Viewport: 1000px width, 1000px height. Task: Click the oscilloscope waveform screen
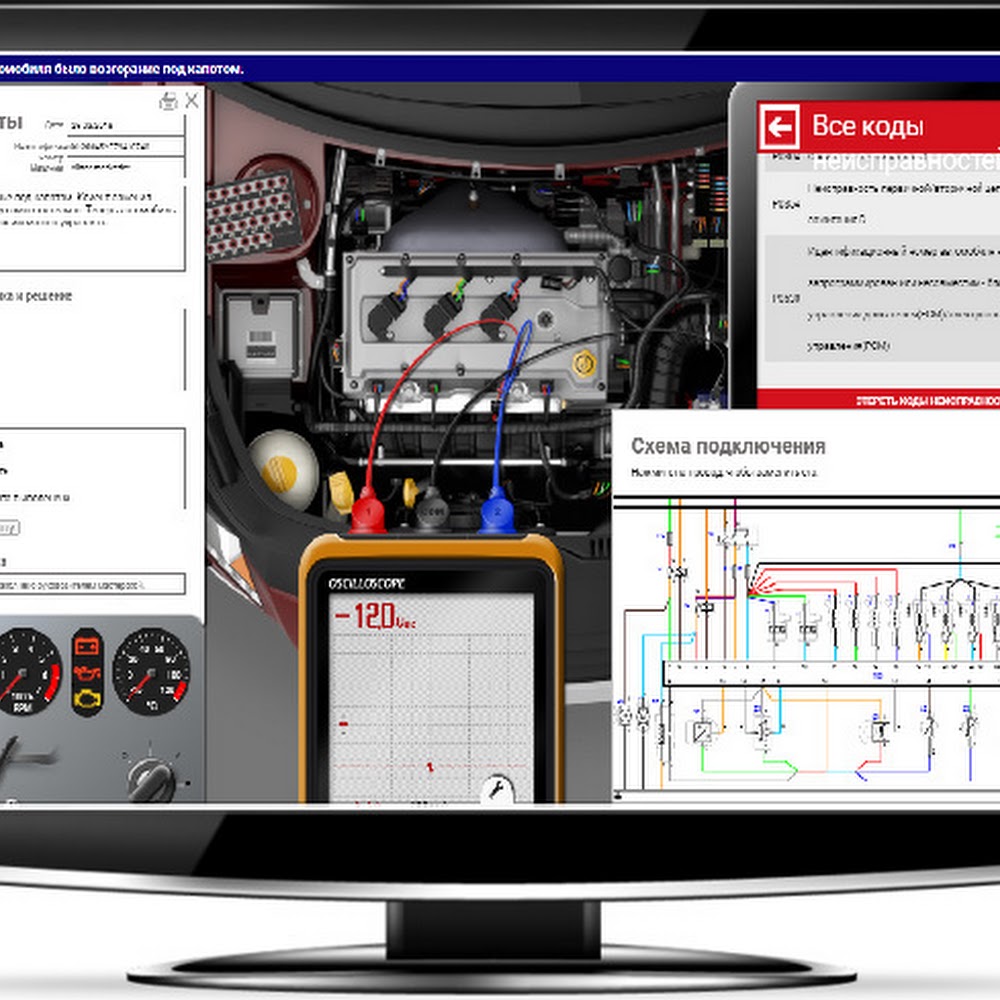pos(431,697)
